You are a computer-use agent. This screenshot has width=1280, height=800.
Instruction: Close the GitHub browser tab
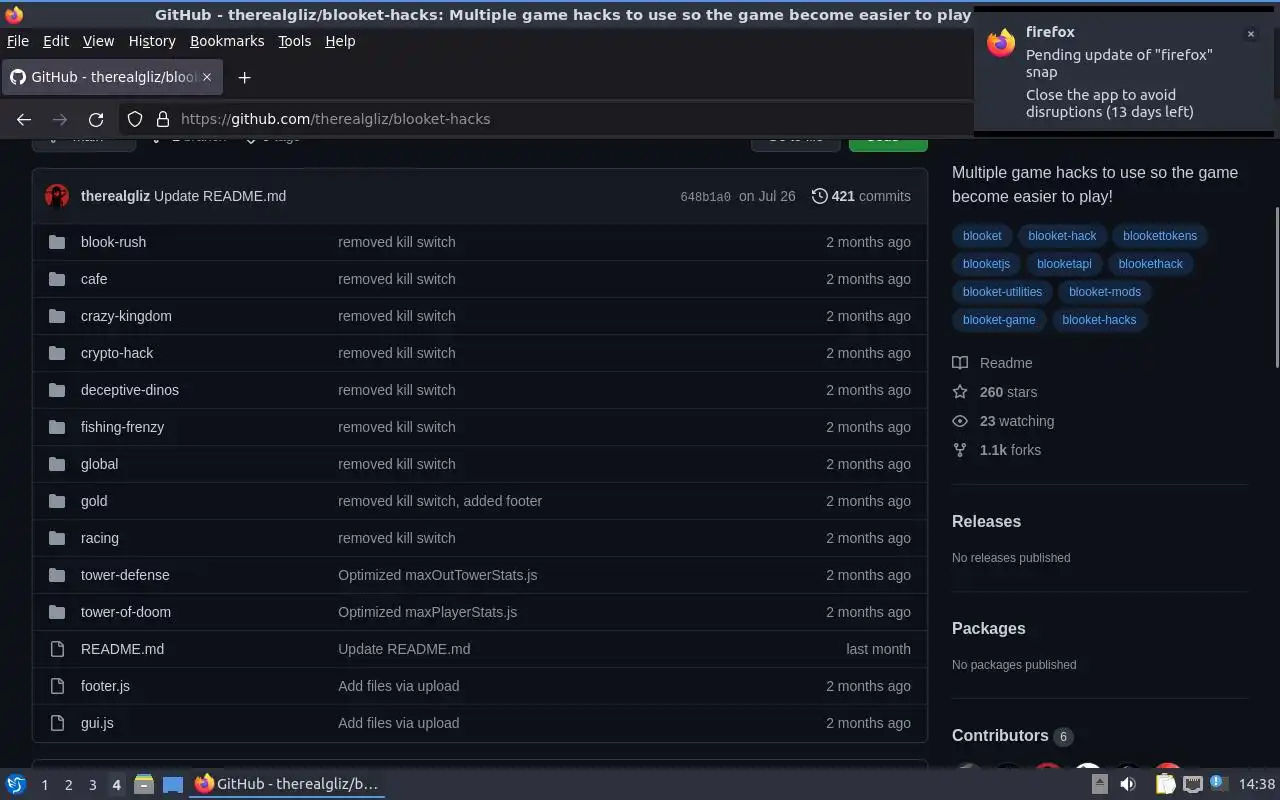tap(207, 77)
